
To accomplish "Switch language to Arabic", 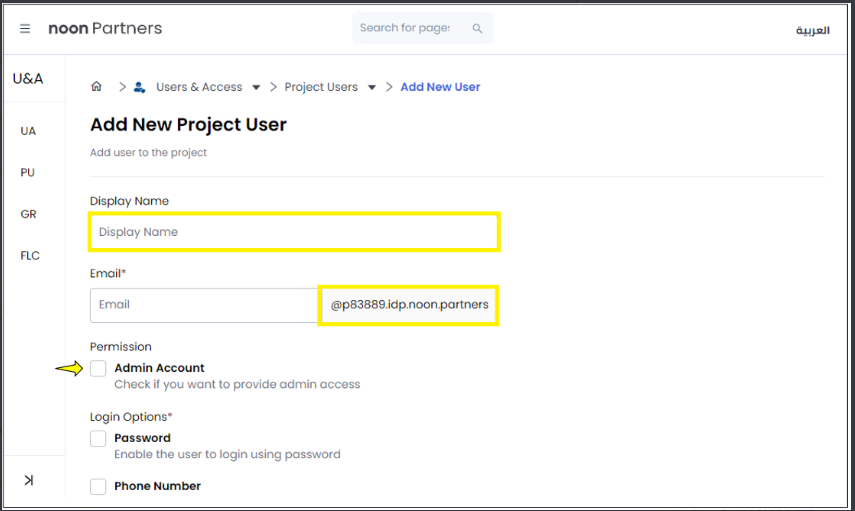I will click(x=812, y=30).
